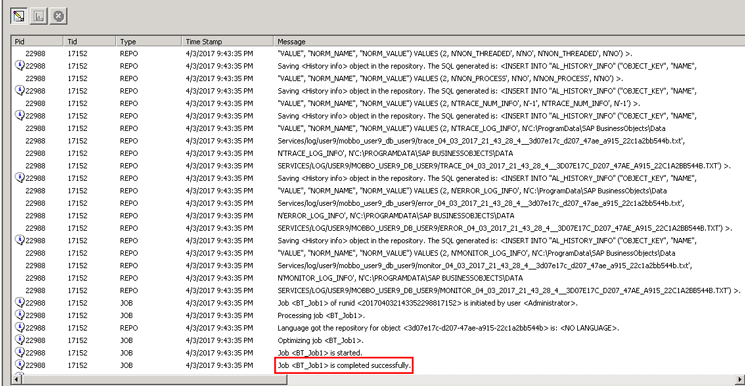Click JOB type cell in 'Optimizing job' row
This screenshot has width=745, height=386.
click(126, 340)
